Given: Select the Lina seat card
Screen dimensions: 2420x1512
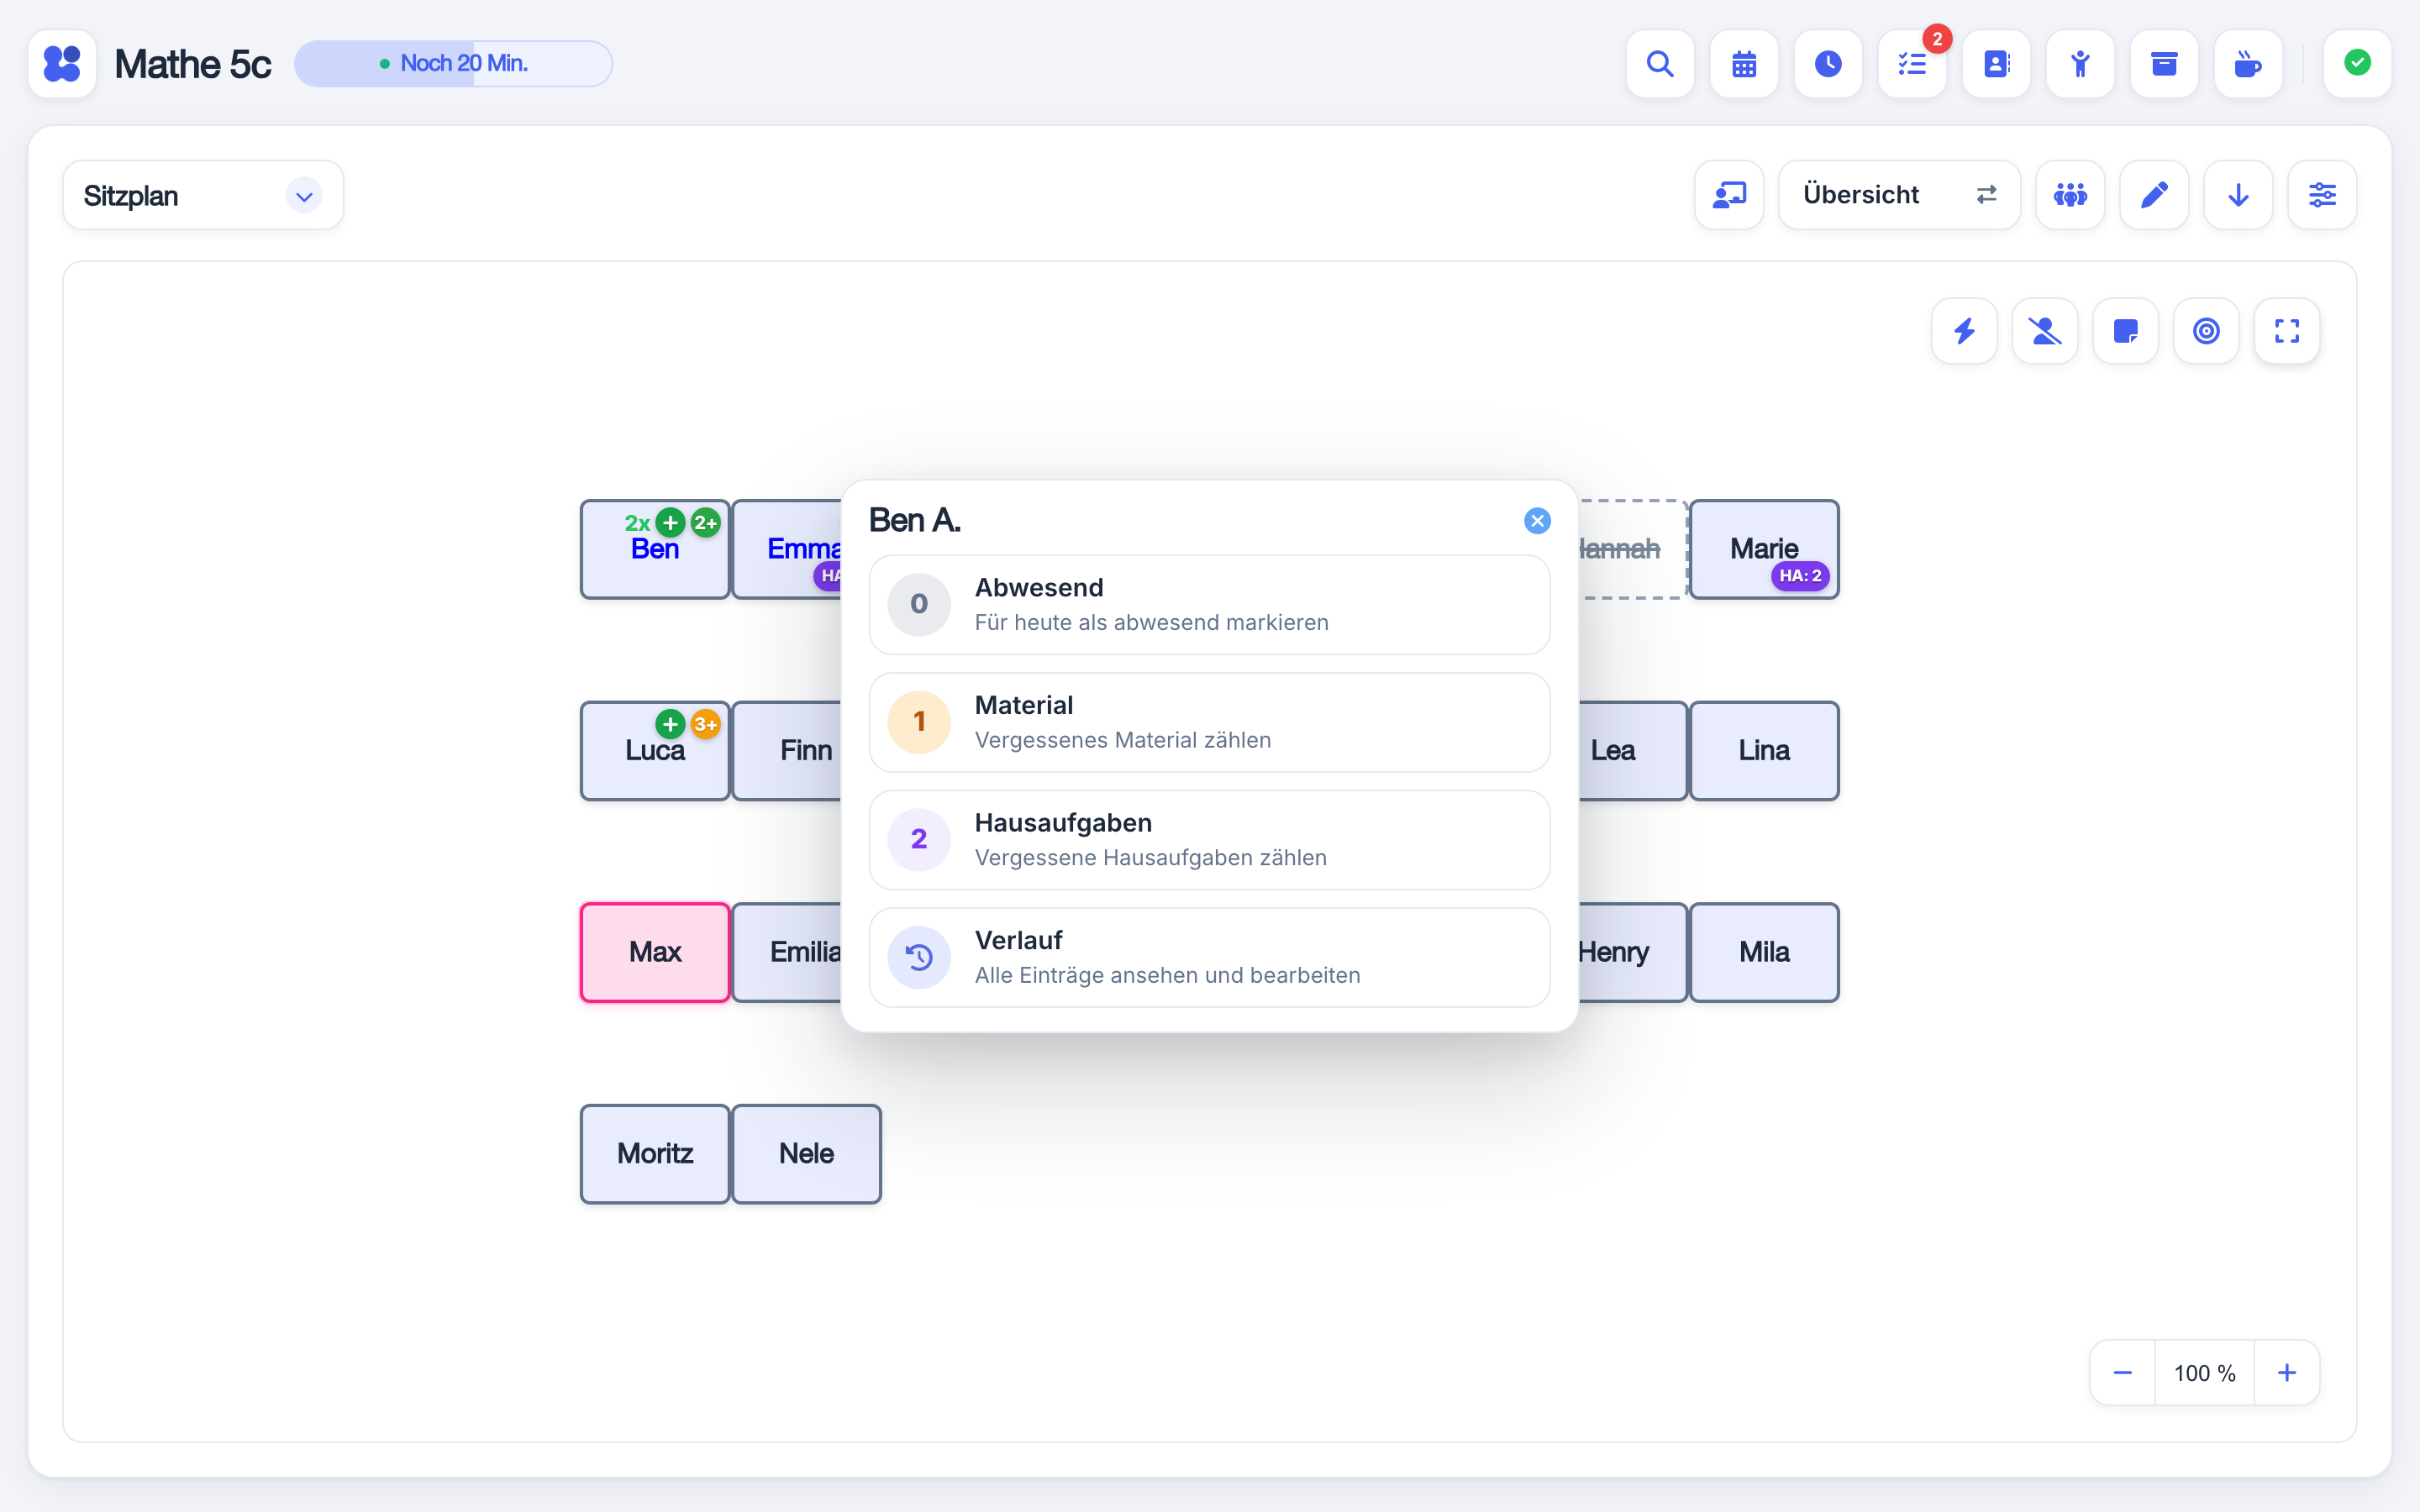Looking at the screenshot, I should [1764, 751].
